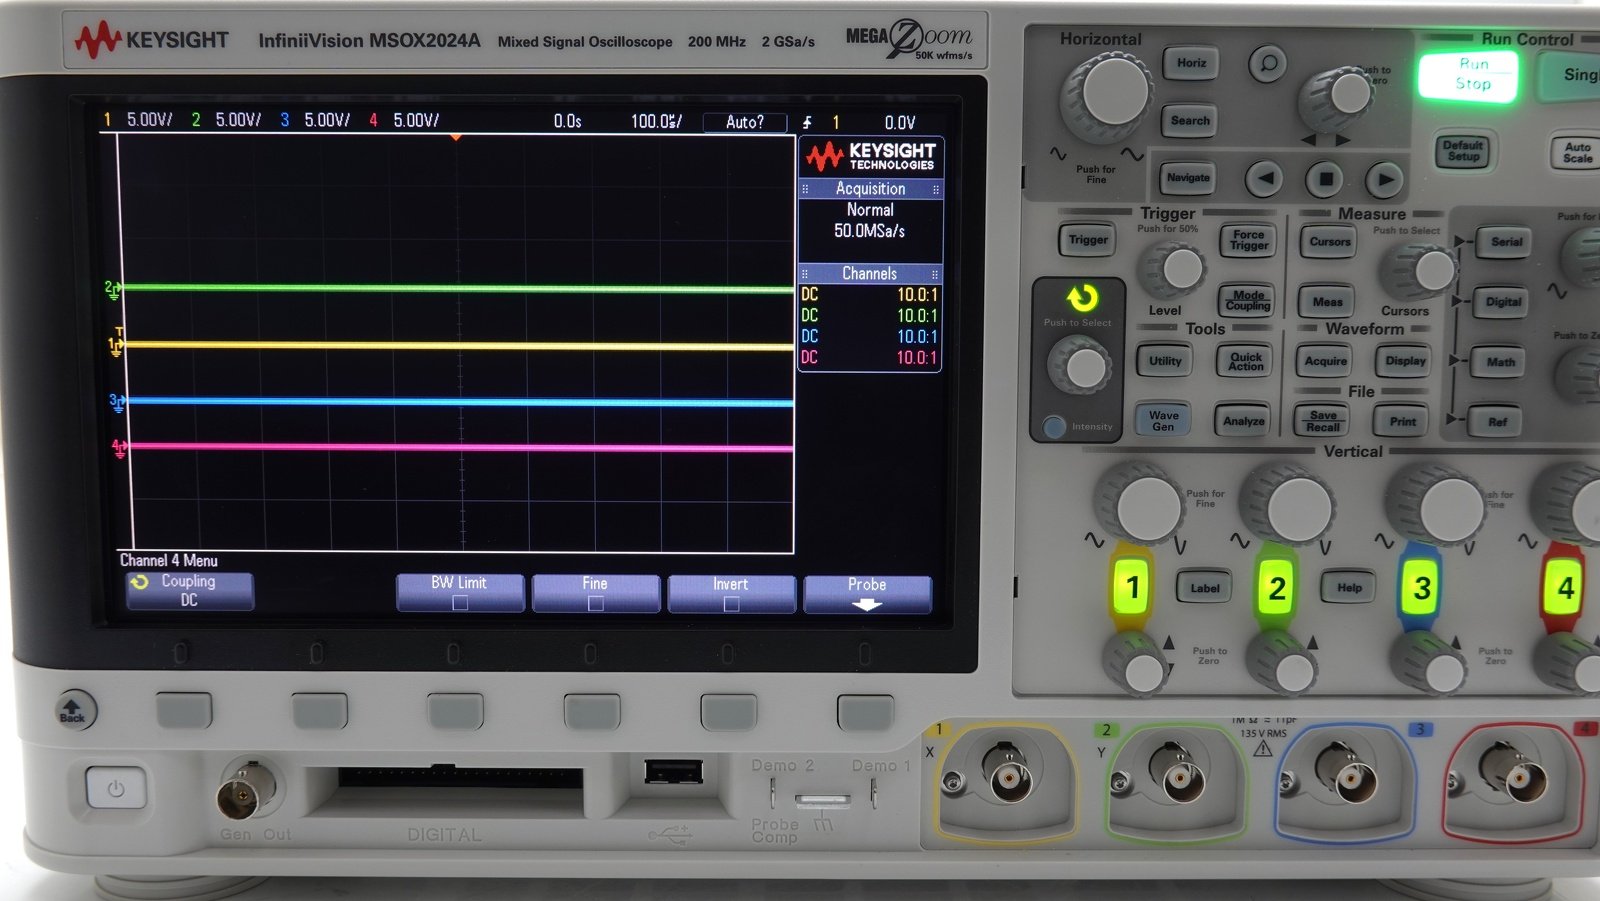Click the Save Recall button

tap(1322, 421)
